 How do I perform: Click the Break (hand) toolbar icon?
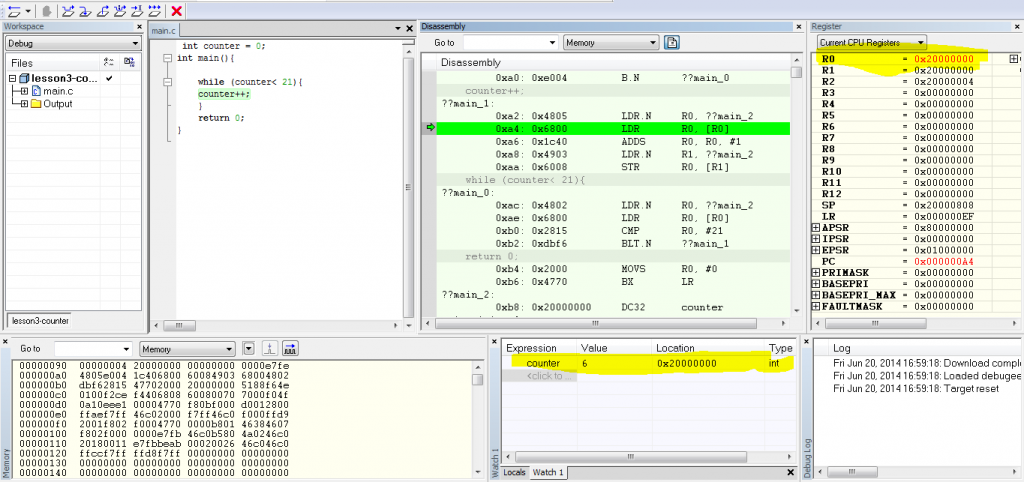46,11
